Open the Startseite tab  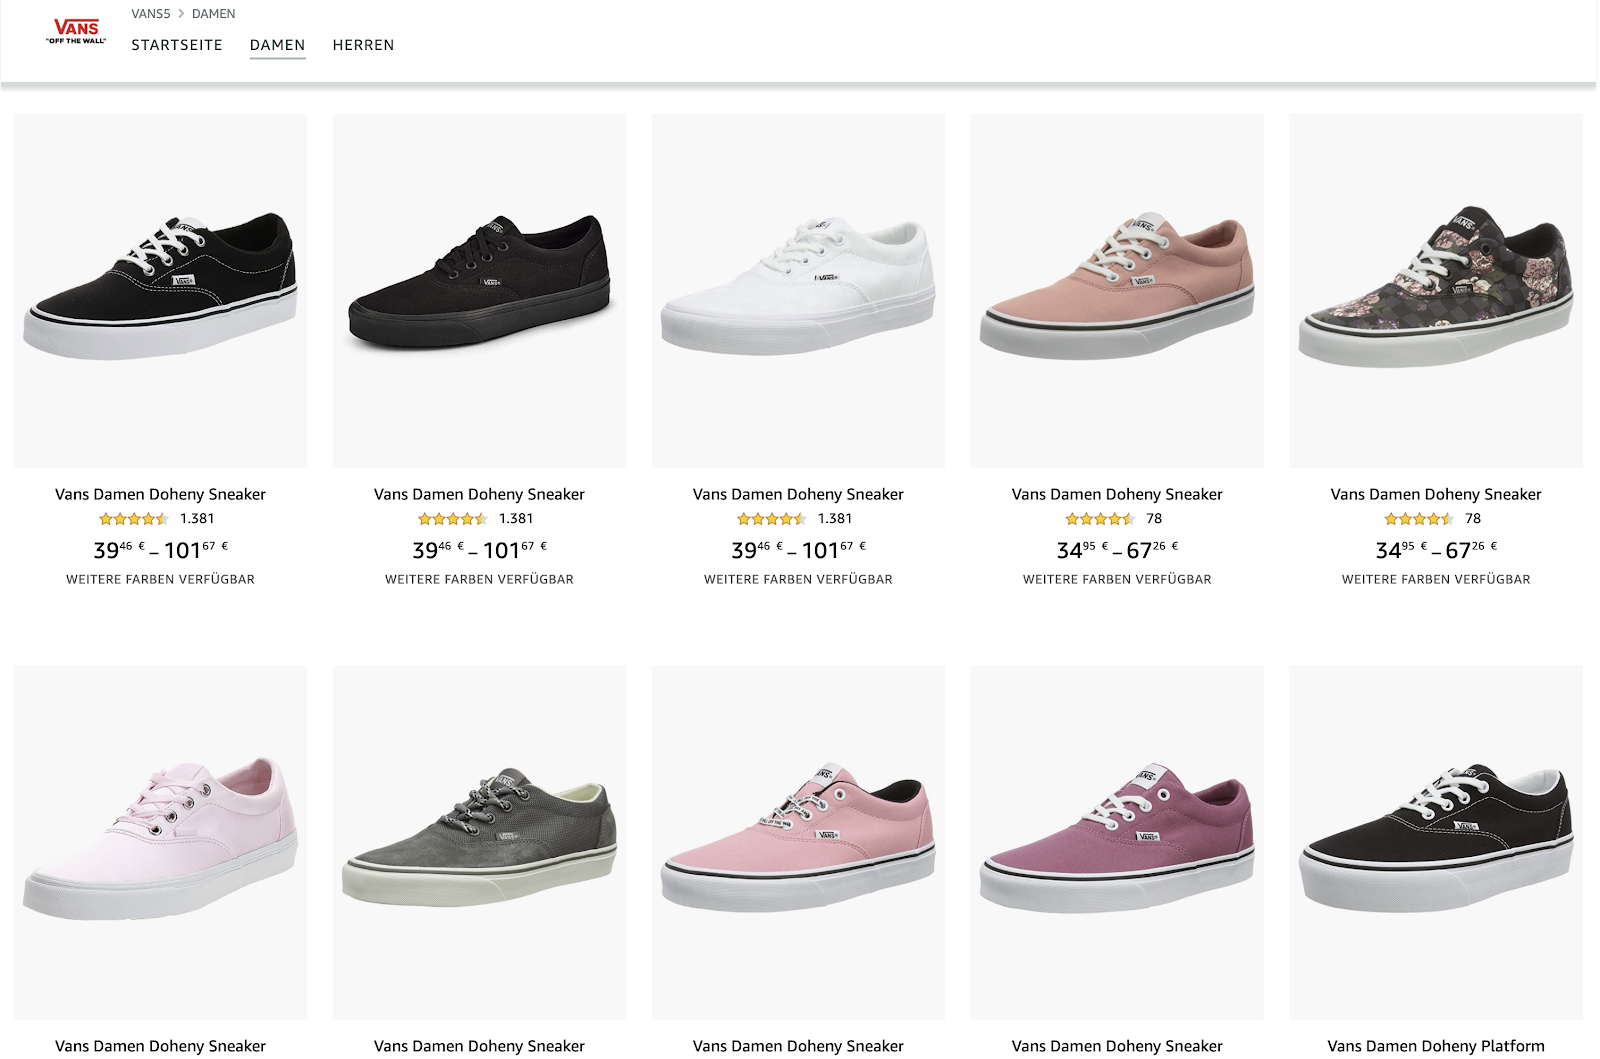click(x=177, y=45)
